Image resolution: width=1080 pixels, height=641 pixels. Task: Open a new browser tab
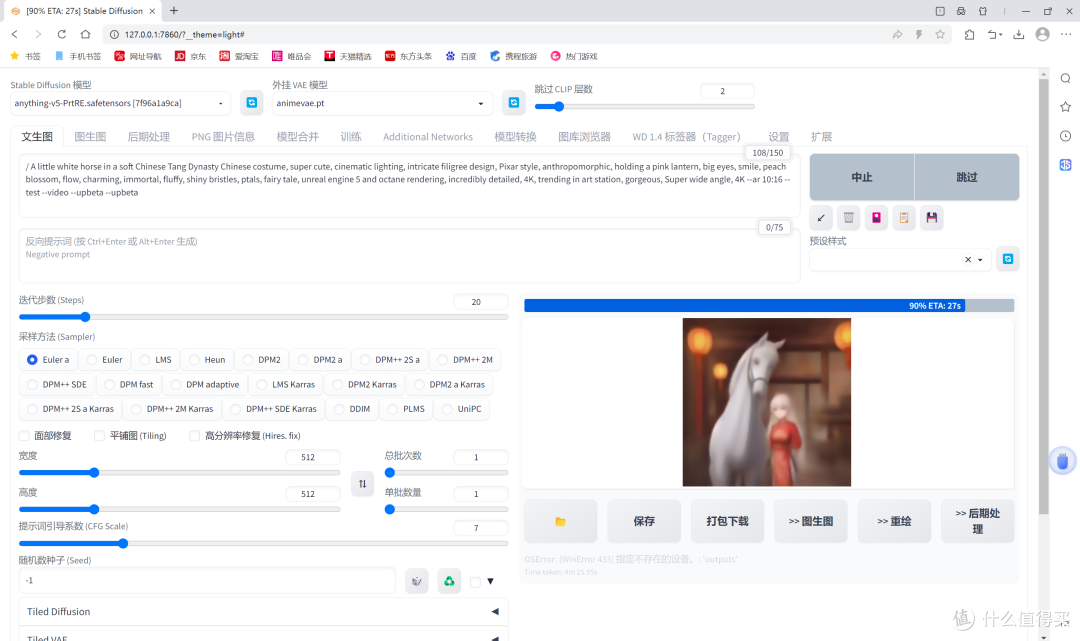point(174,10)
